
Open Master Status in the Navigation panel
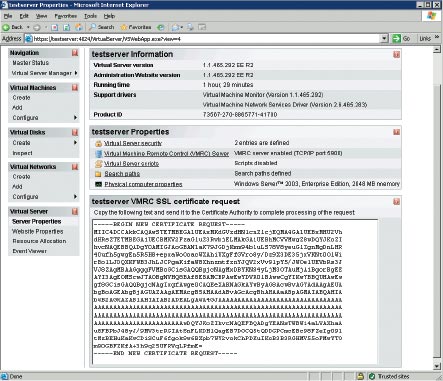pos(30,63)
